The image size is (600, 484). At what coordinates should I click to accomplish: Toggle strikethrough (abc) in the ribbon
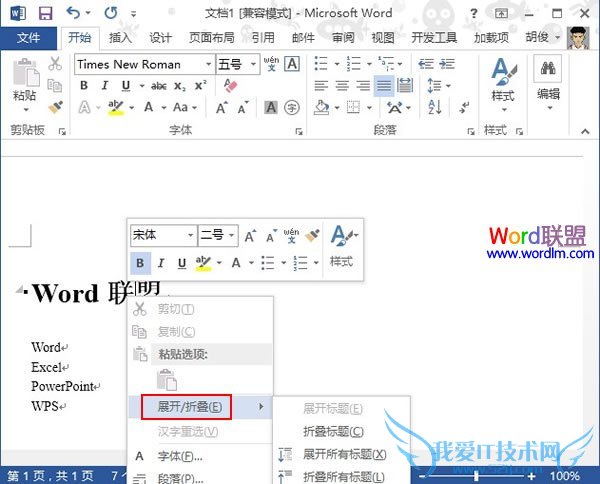pyautogui.click(x=158, y=86)
